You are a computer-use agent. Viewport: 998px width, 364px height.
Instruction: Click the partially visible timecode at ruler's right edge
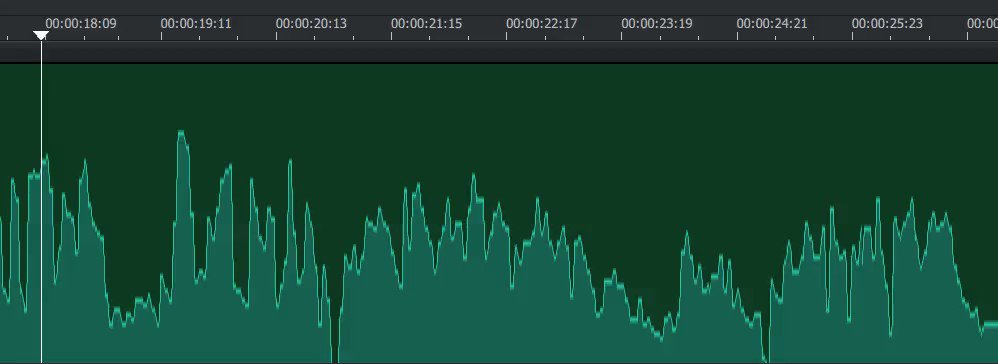point(982,24)
